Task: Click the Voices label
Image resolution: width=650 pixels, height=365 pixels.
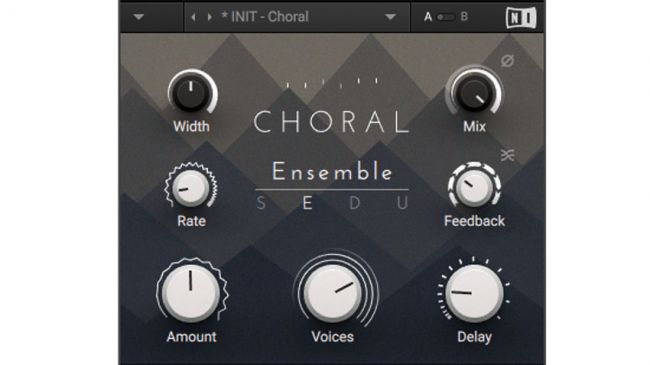Action: [332, 337]
